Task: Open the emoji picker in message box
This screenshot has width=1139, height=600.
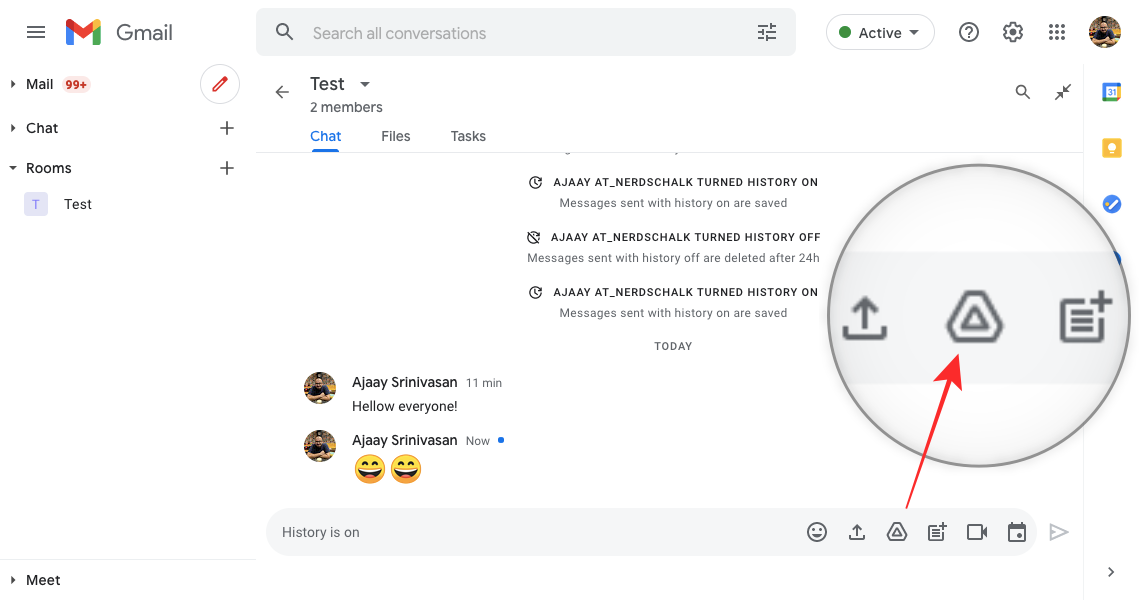Action: pos(817,533)
